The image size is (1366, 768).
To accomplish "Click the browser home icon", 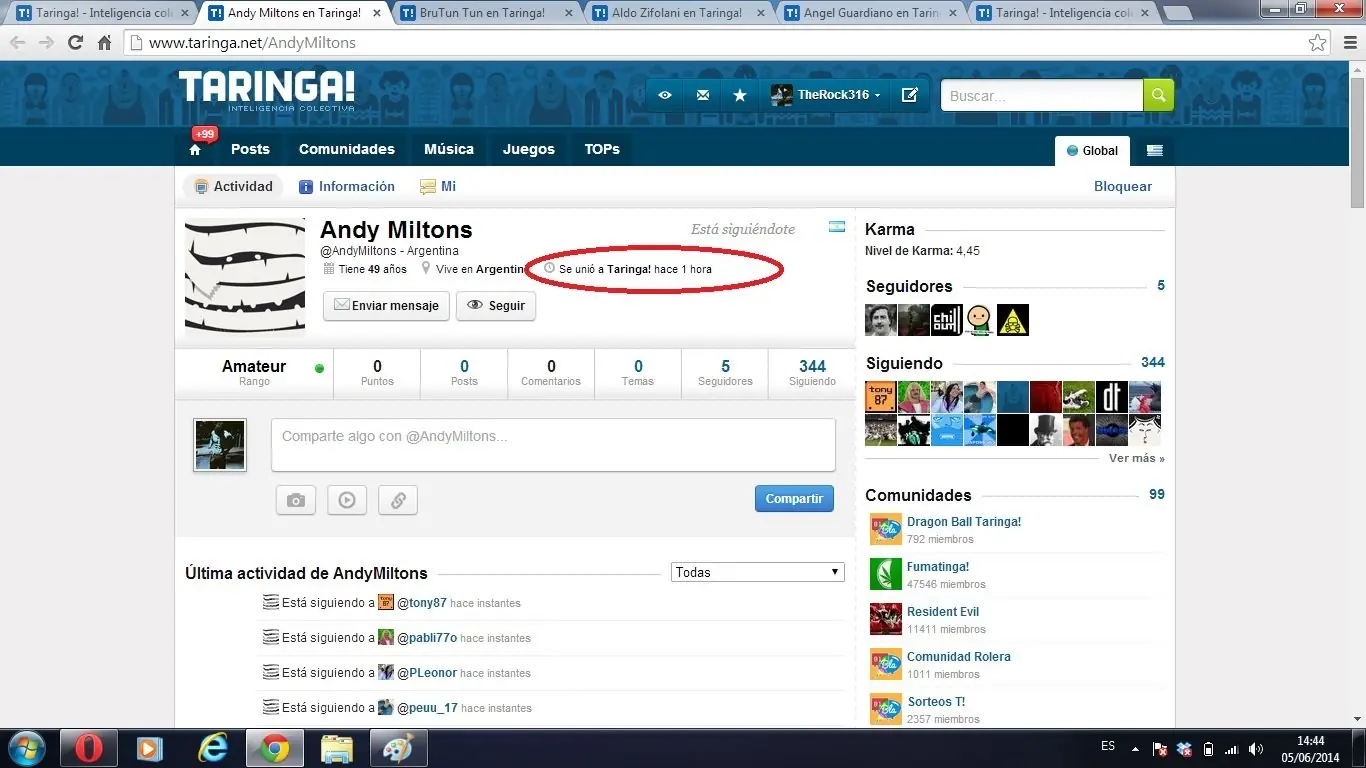I will coord(104,43).
